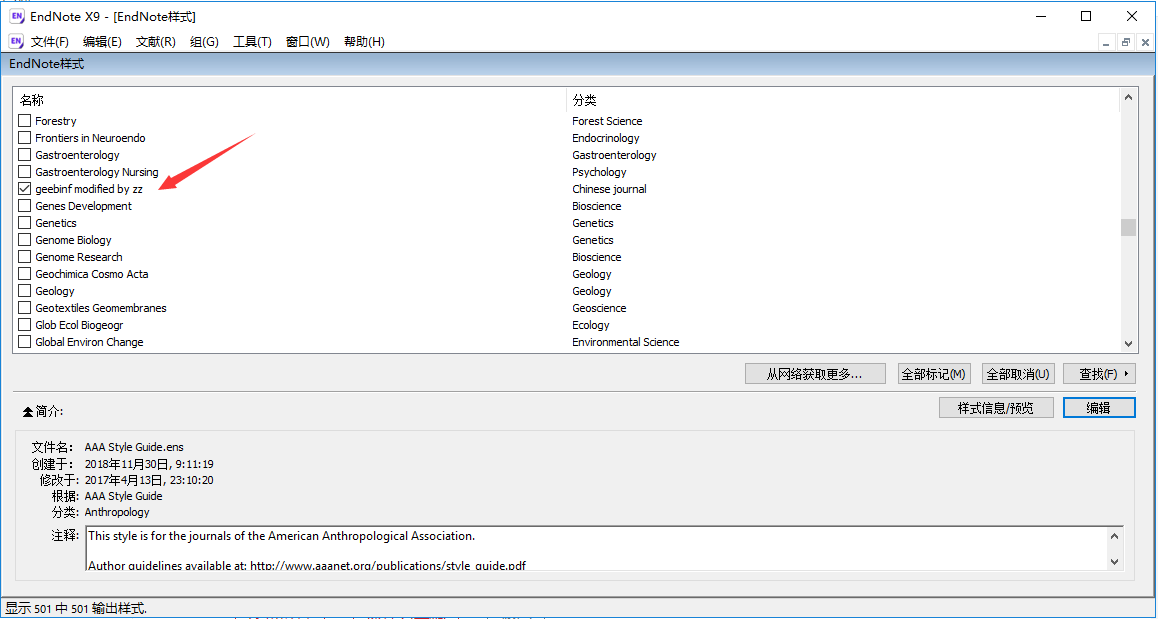Open the 文献(R) menu

pos(155,42)
